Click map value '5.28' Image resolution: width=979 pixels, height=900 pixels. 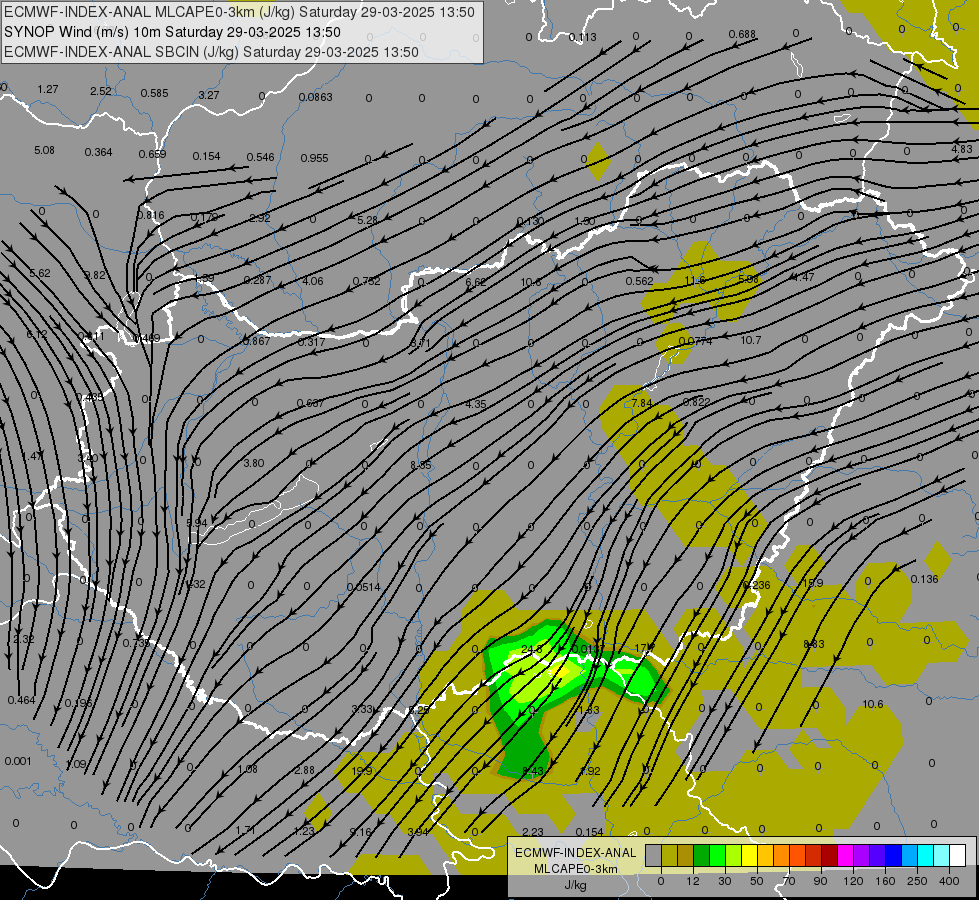[367, 220]
